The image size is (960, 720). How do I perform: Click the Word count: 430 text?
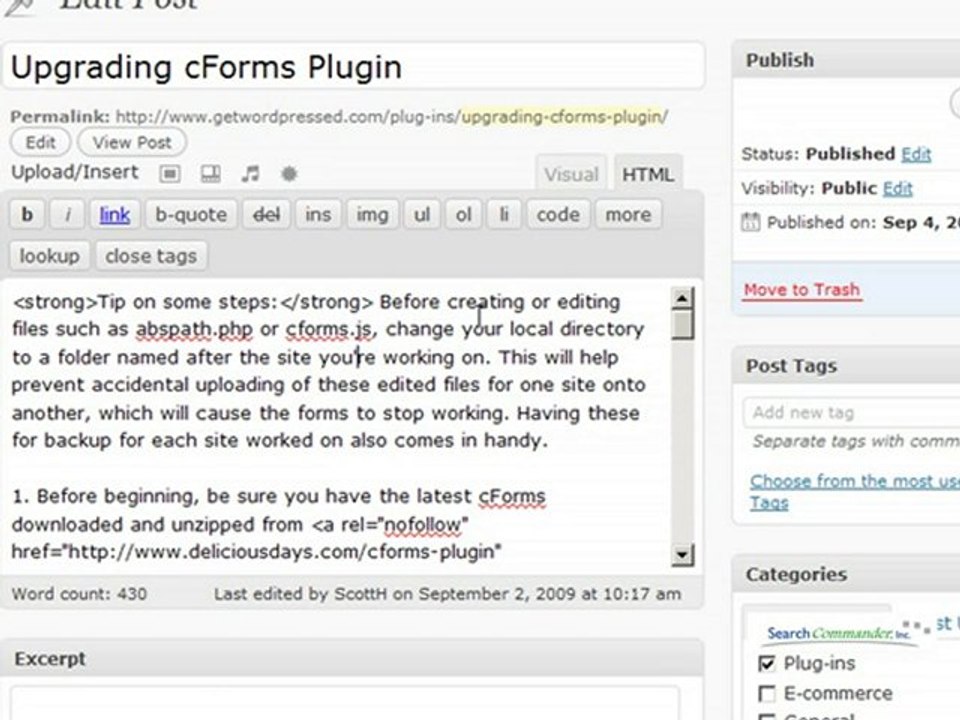click(x=79, y=594)
